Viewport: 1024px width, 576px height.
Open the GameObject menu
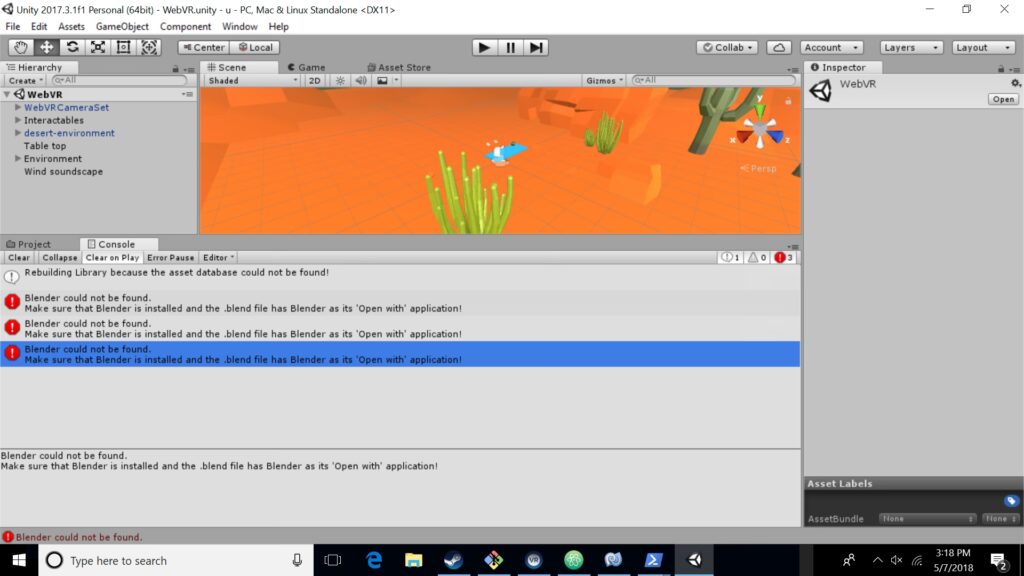pyautogui.click(x=122, y=26)
